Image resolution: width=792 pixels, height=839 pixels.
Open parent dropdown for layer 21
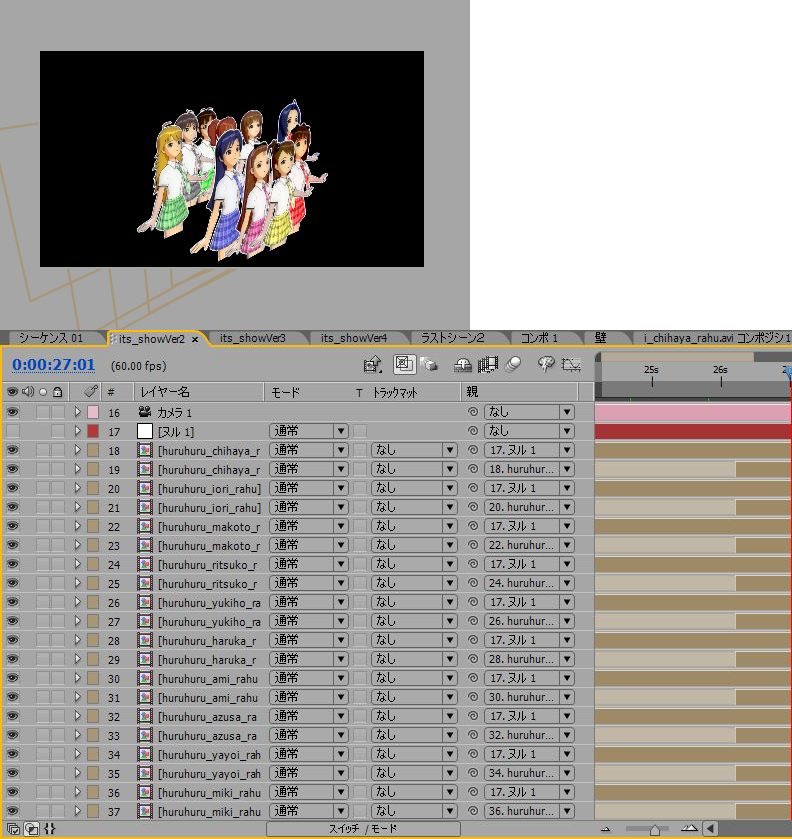529,507
